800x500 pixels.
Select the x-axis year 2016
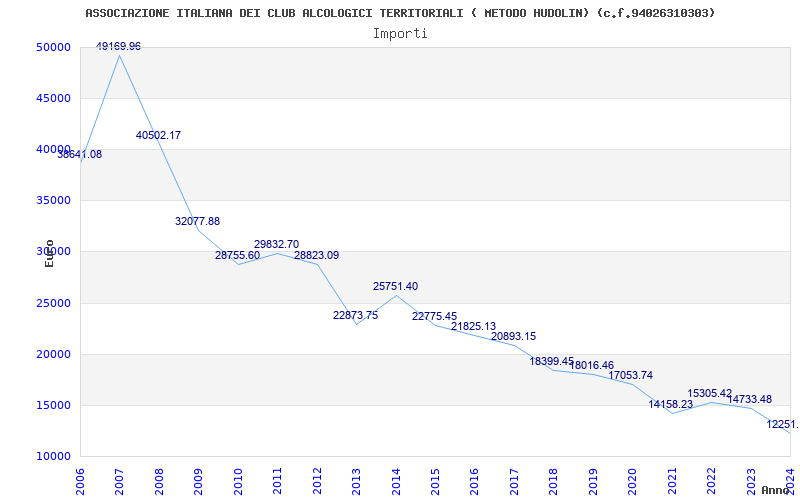[474, 482]
